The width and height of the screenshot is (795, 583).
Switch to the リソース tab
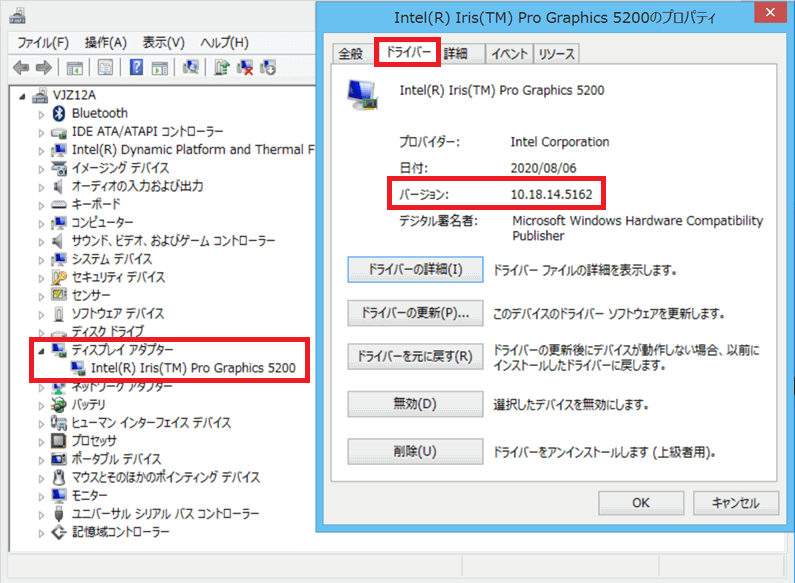tap(556, 54)
